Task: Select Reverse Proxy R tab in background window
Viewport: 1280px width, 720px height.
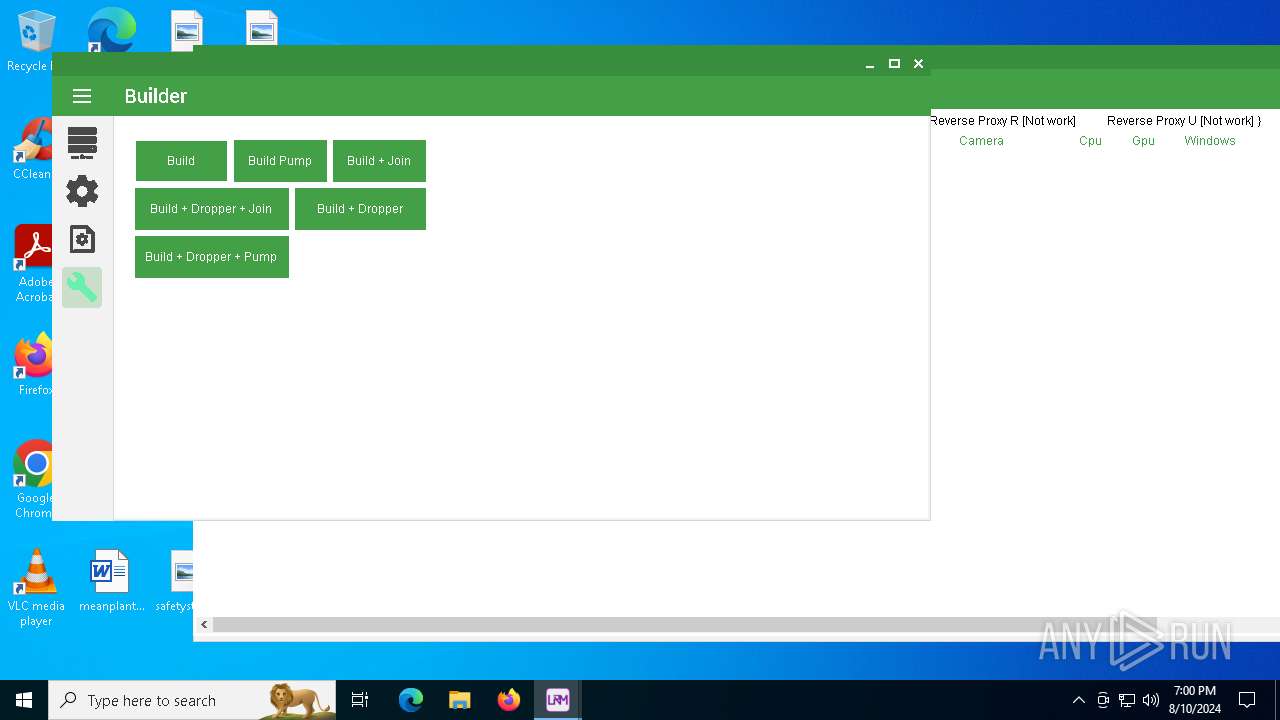Action: pos(1003,120)
